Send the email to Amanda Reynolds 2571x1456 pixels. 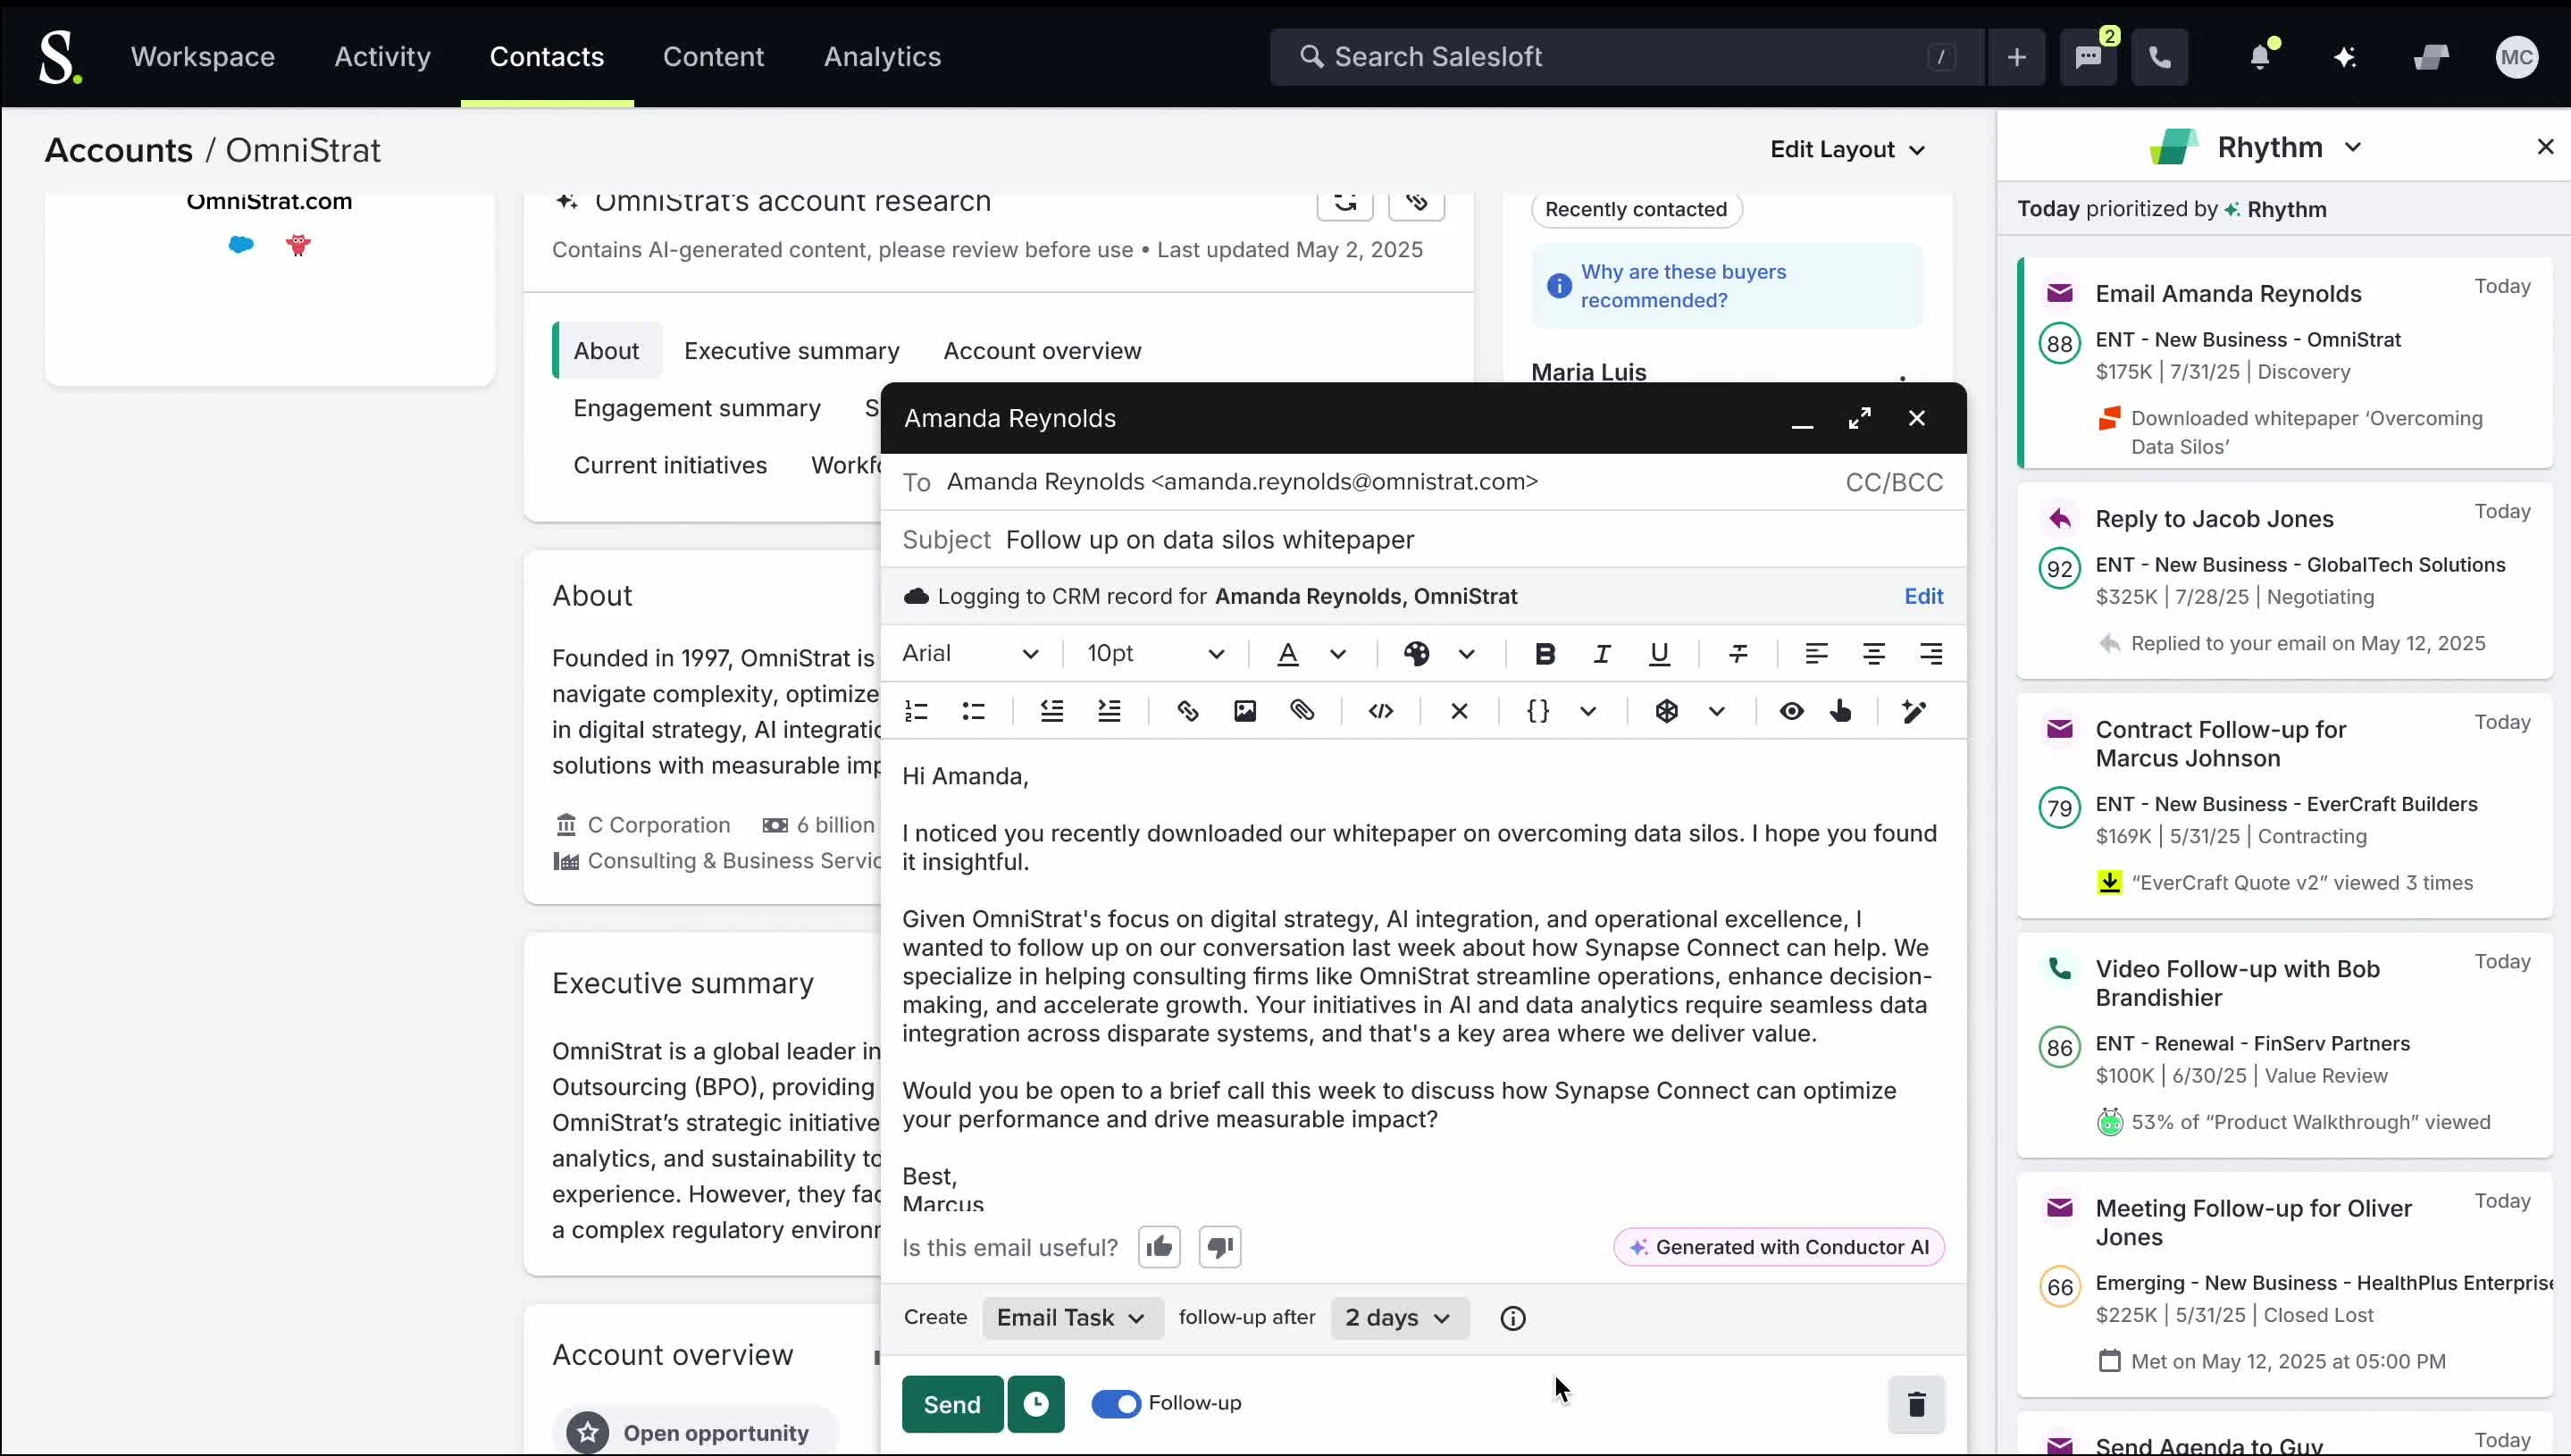click(951, 1404)
